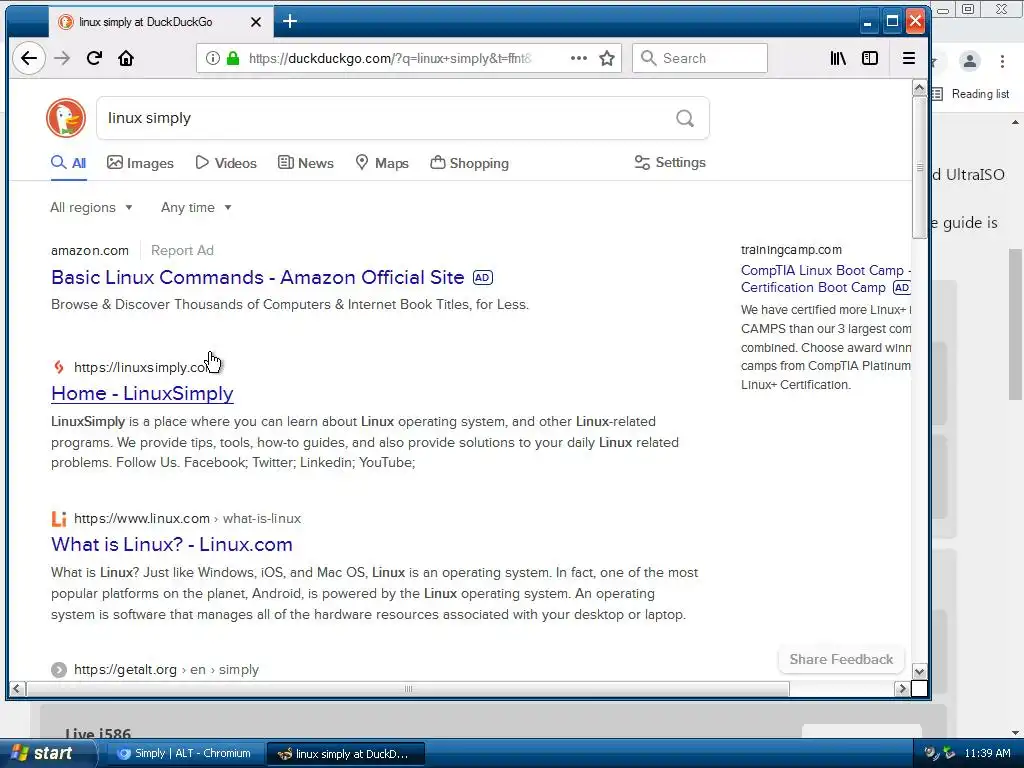The height and width of the screenshot is (768, 1024).
Task: Go back with the Firefox back arrow
Action: [29, 58]
